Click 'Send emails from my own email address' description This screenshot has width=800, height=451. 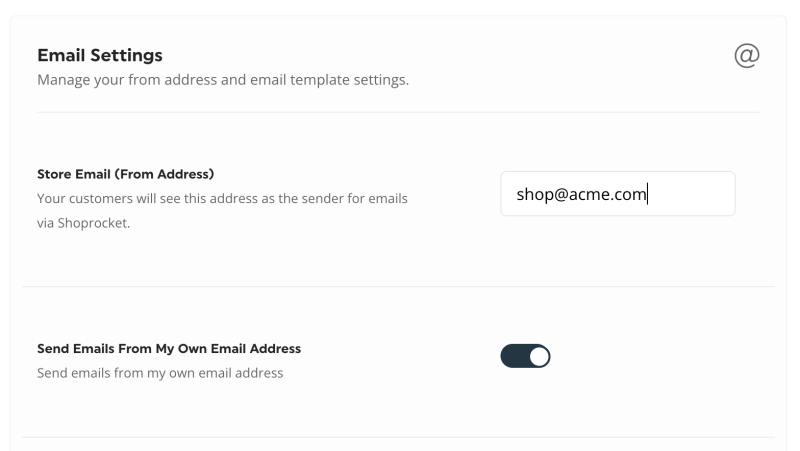click(x=160, y=373)
